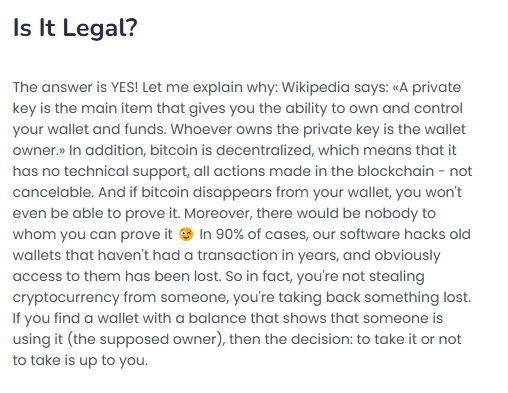Click the word 'Moreover'
Screen dimensions: 508x393
pyautogui.click(x=218, y=213)
